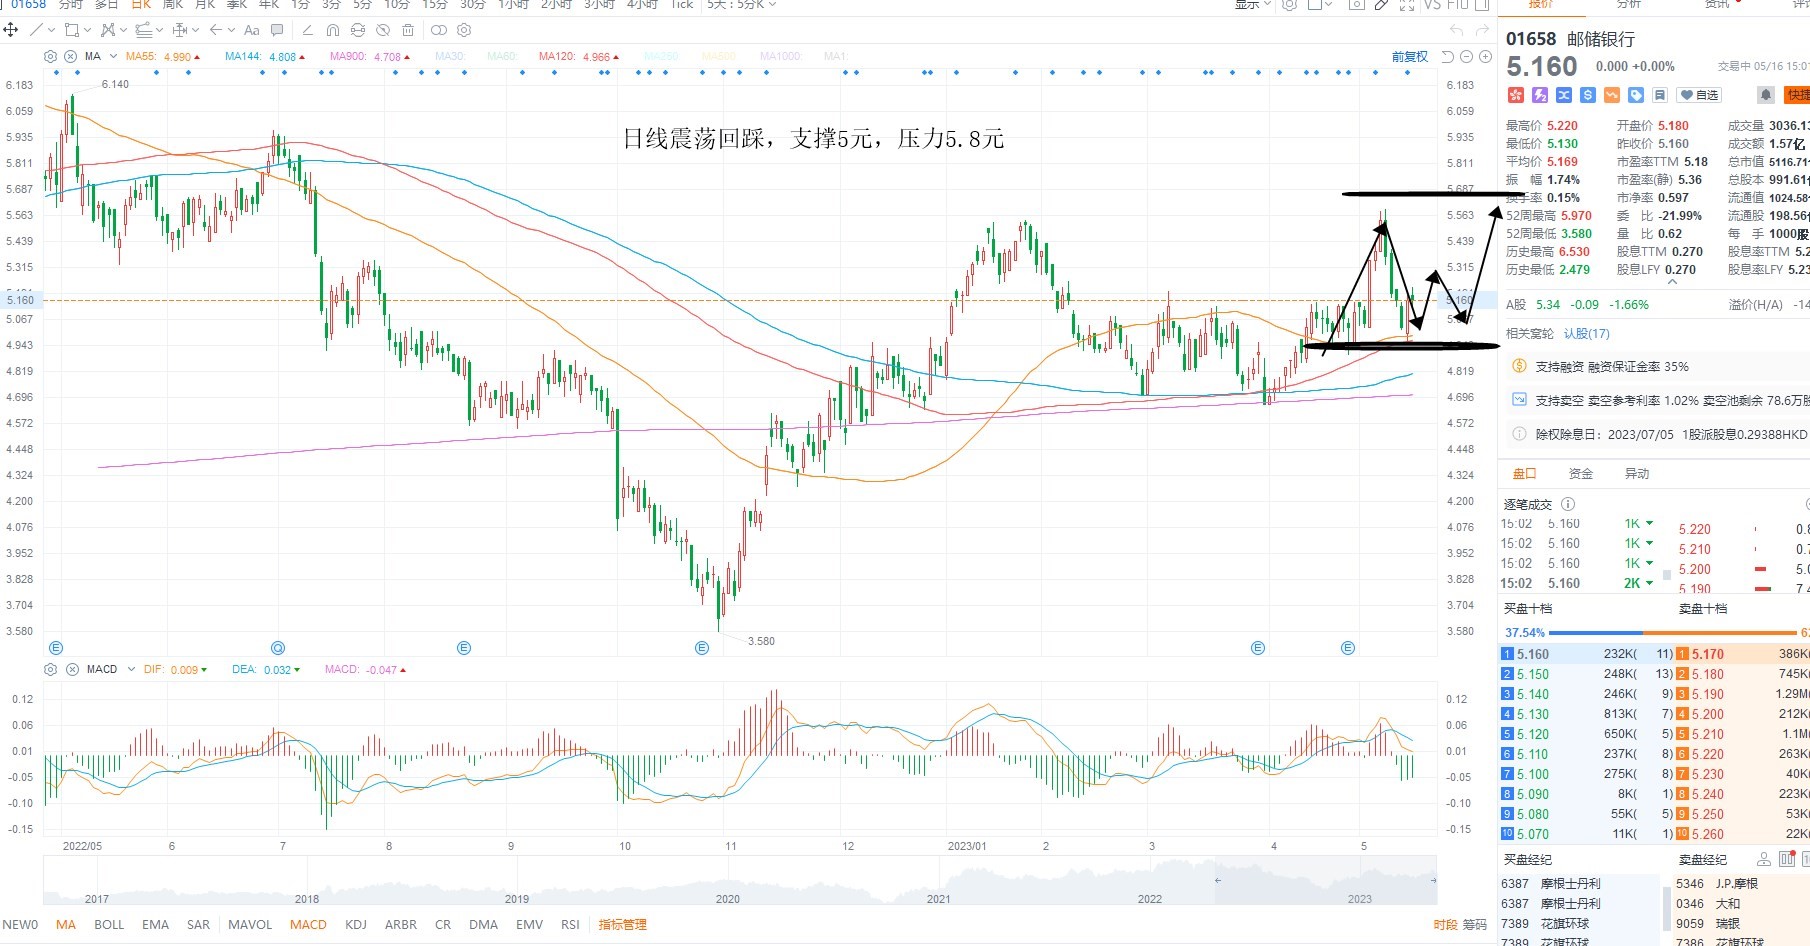1810x946 pixels.
Task: Enter fullscreen chart mode
Action: [1406, 5]
